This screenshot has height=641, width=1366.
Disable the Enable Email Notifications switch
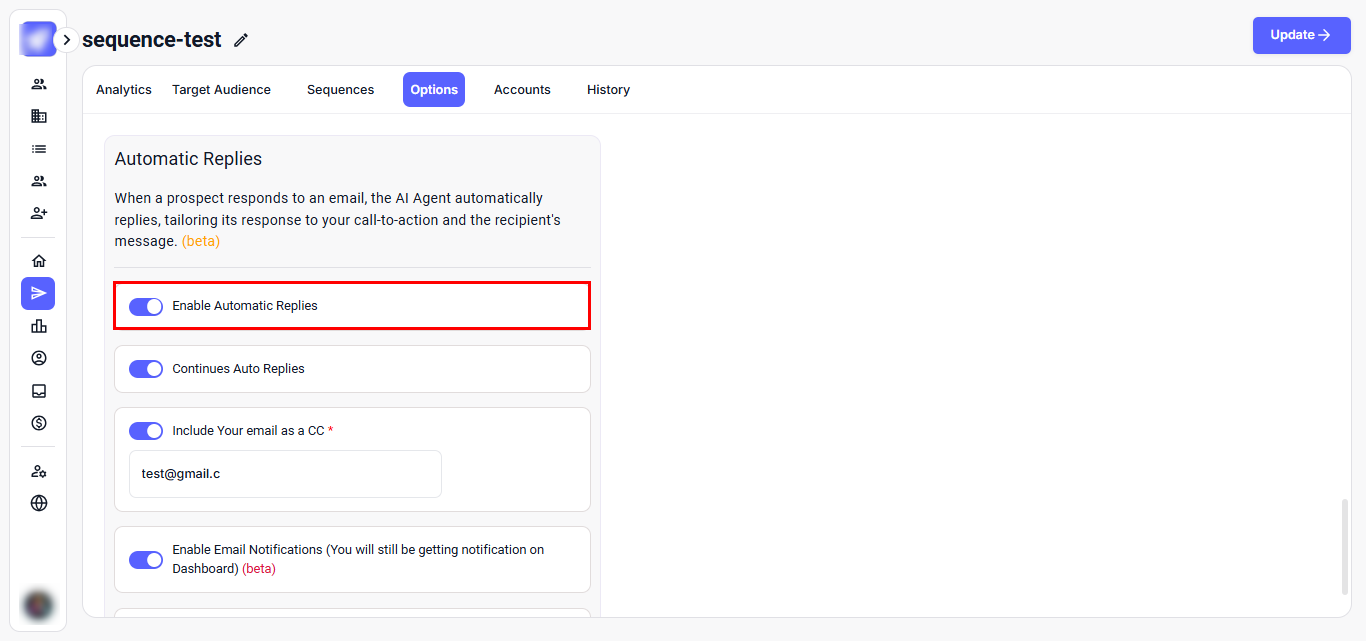[146, 560]
